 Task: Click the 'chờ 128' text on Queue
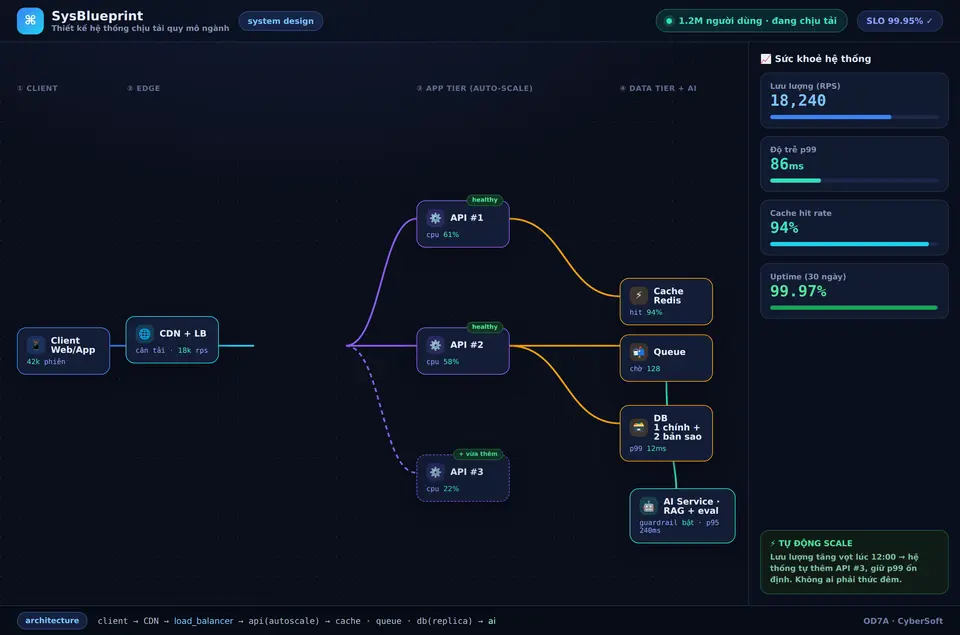645,369
